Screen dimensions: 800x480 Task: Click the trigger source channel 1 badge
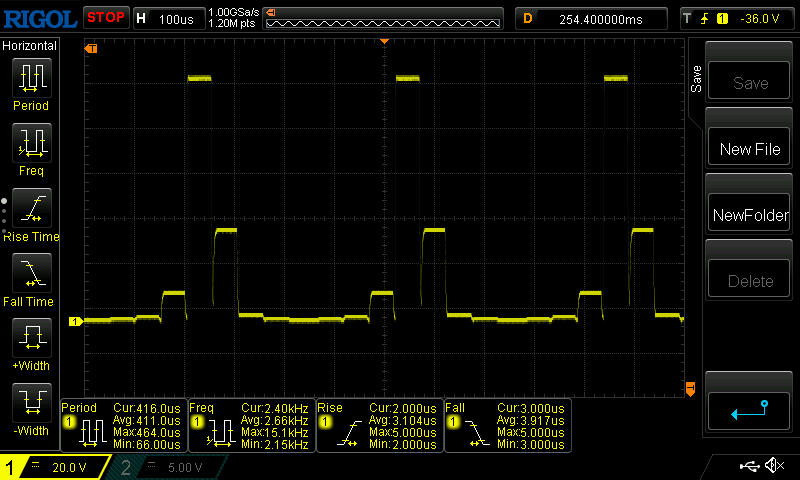[x=722, y=19]
